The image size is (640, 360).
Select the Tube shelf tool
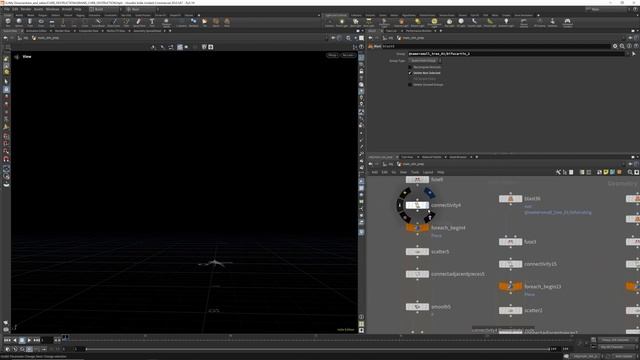click(x=30, y=22)
